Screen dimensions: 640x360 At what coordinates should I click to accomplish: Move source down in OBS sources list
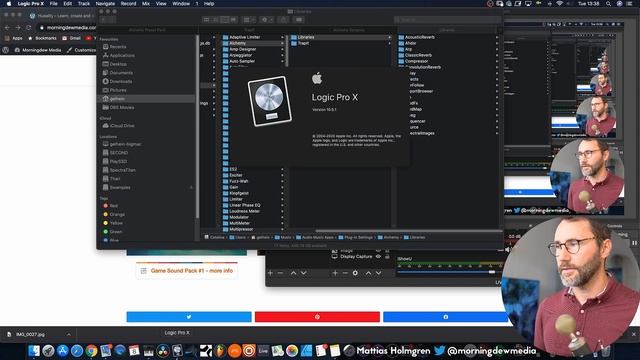[x=378, y=273]
